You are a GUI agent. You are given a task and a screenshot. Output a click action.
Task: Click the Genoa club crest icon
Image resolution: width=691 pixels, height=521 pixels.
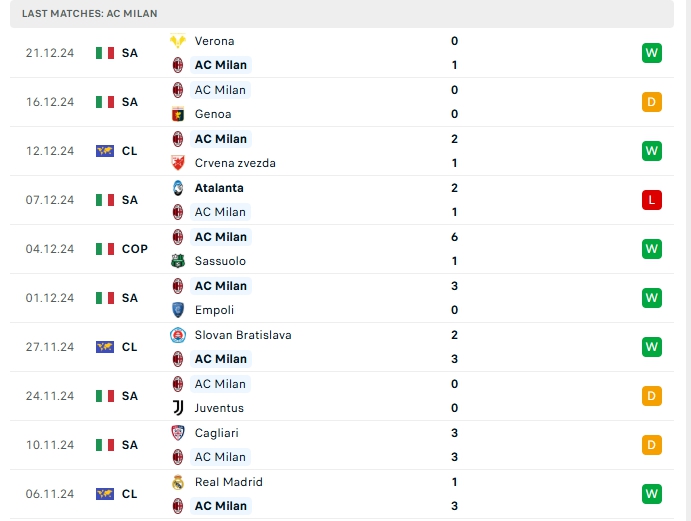click(178, 114)
